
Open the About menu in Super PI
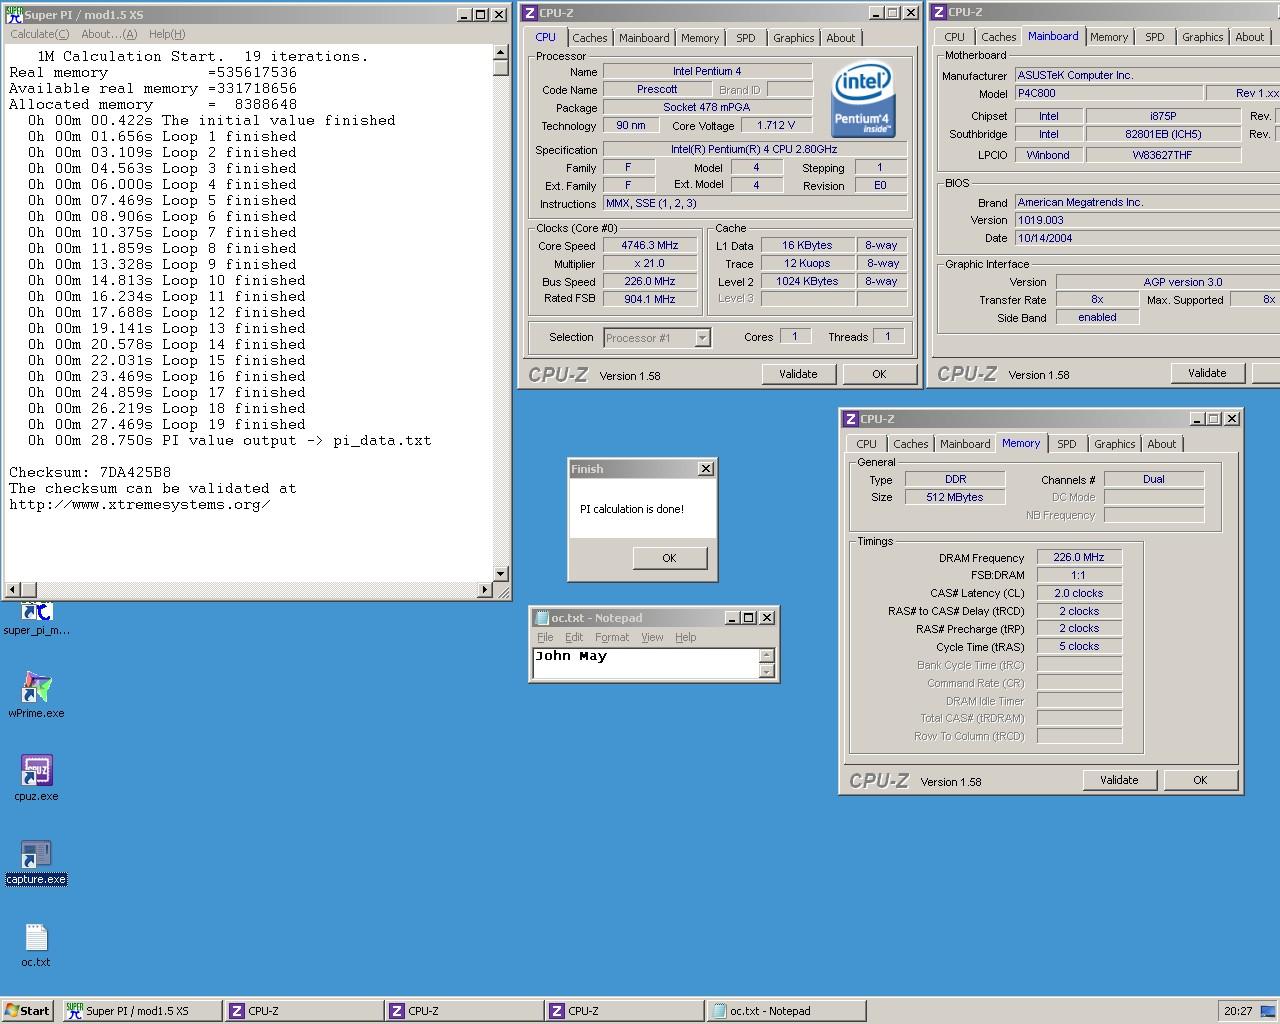click(109, 34)
